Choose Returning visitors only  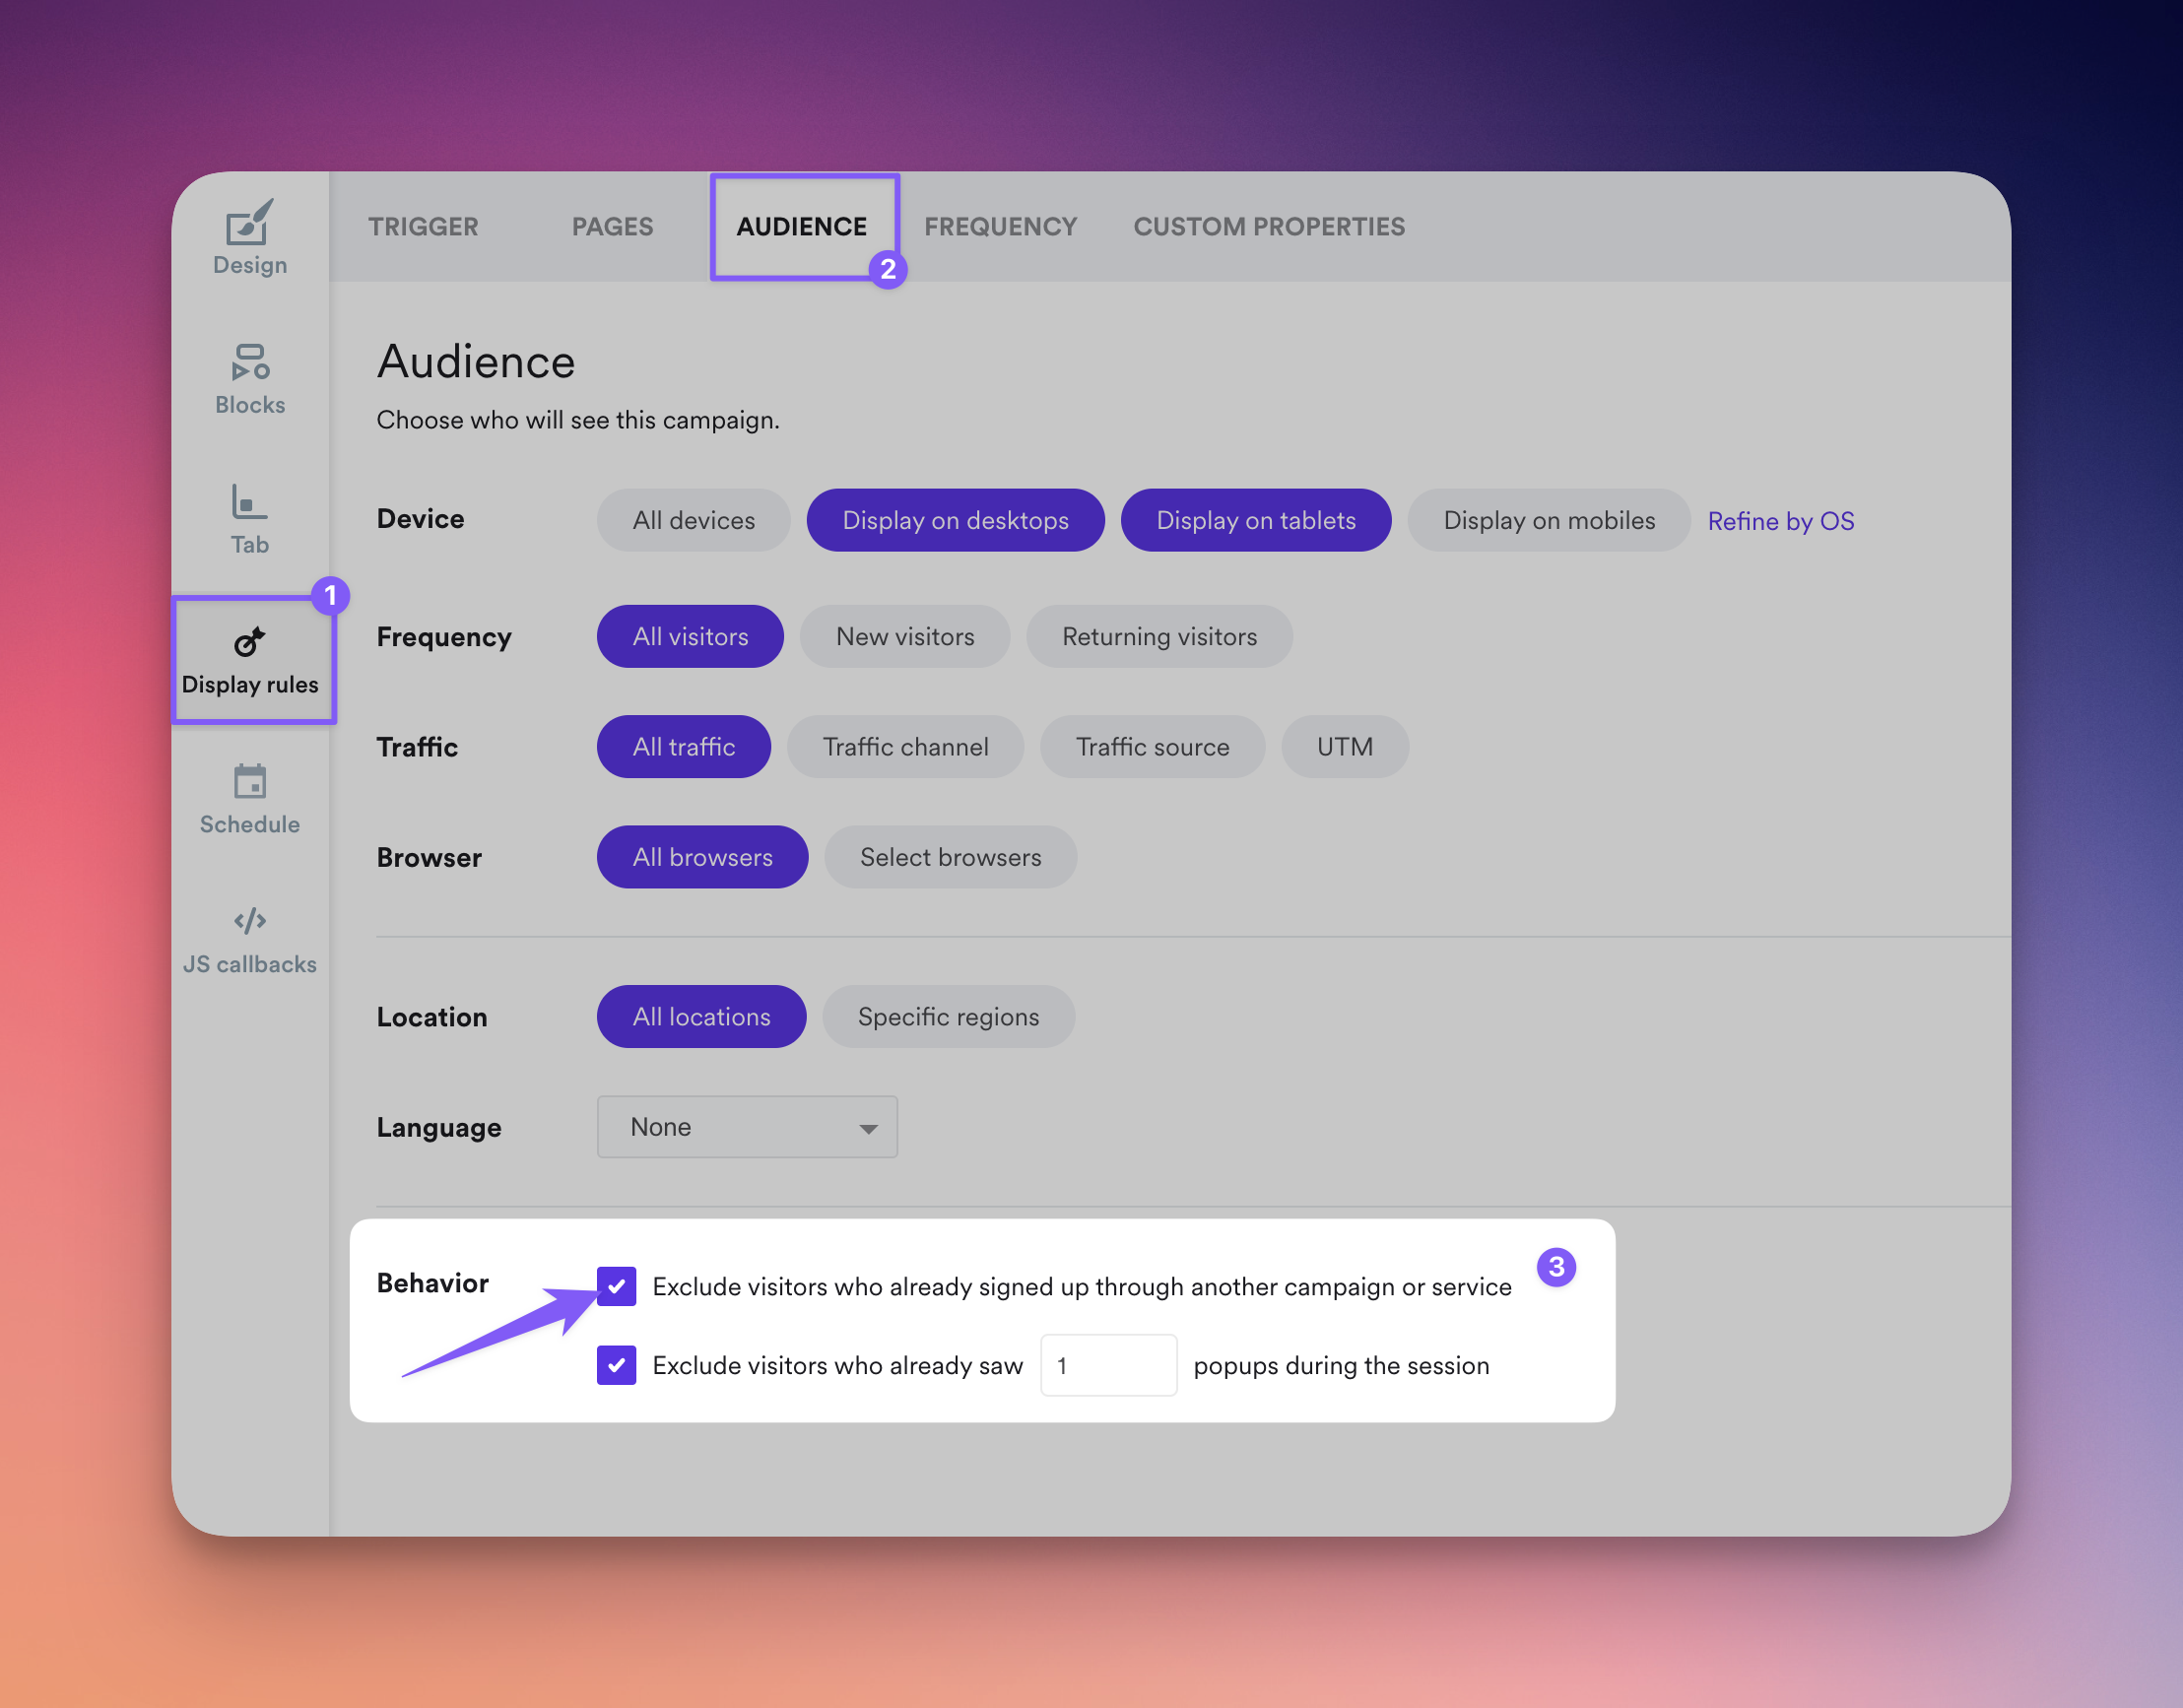click(1159, 636)
